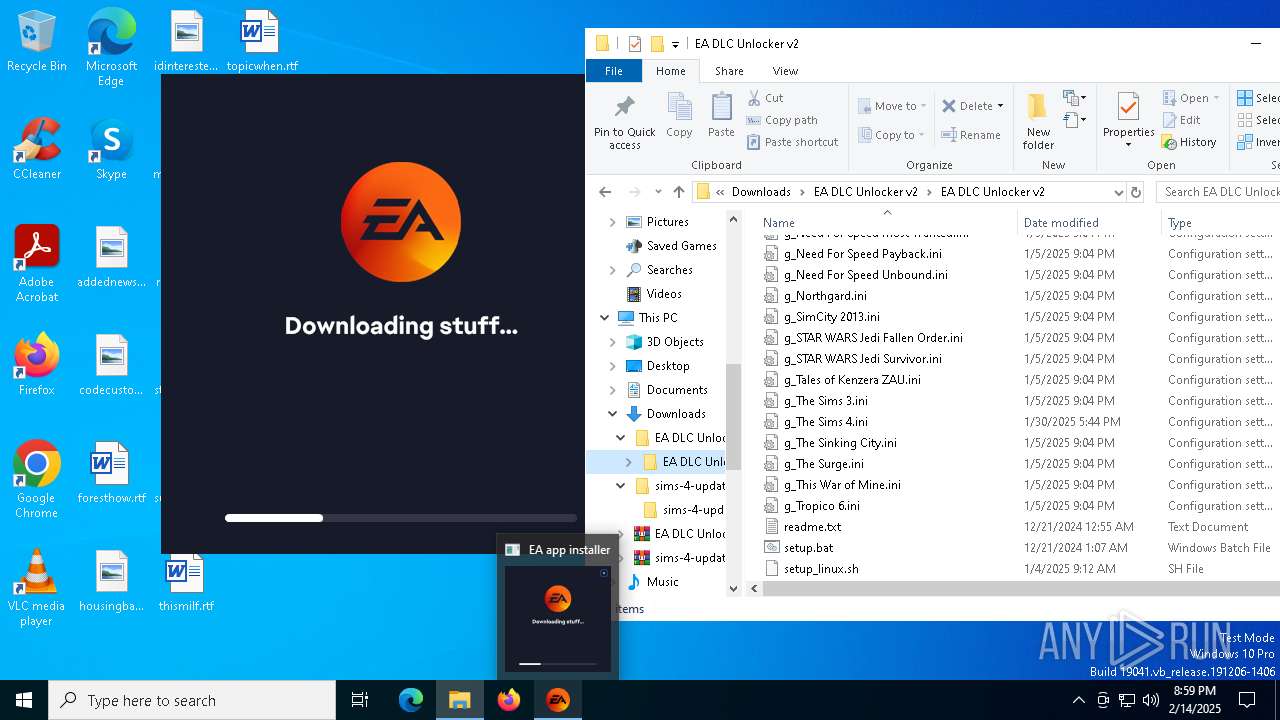Open Firefox desktop shortcut
The height and width of the screenshot is (720, 1280).
coord(37,365)
